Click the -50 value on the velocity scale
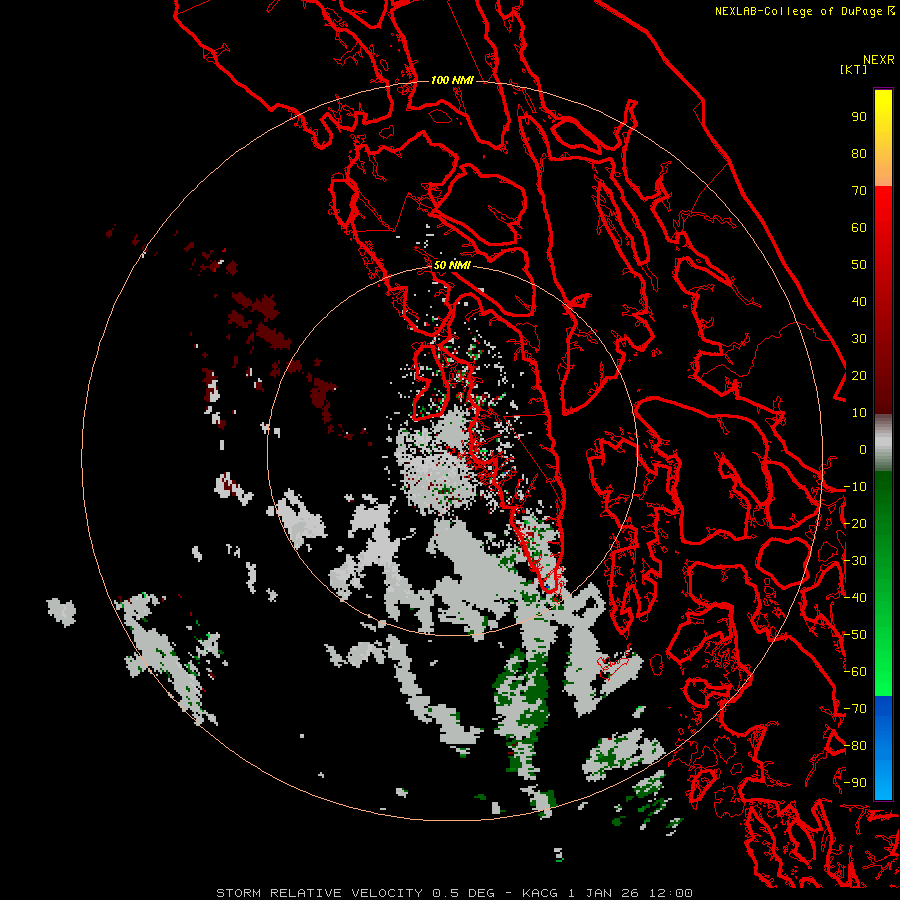This screenshot has height=900, width=900. click(x=855, y=635)
